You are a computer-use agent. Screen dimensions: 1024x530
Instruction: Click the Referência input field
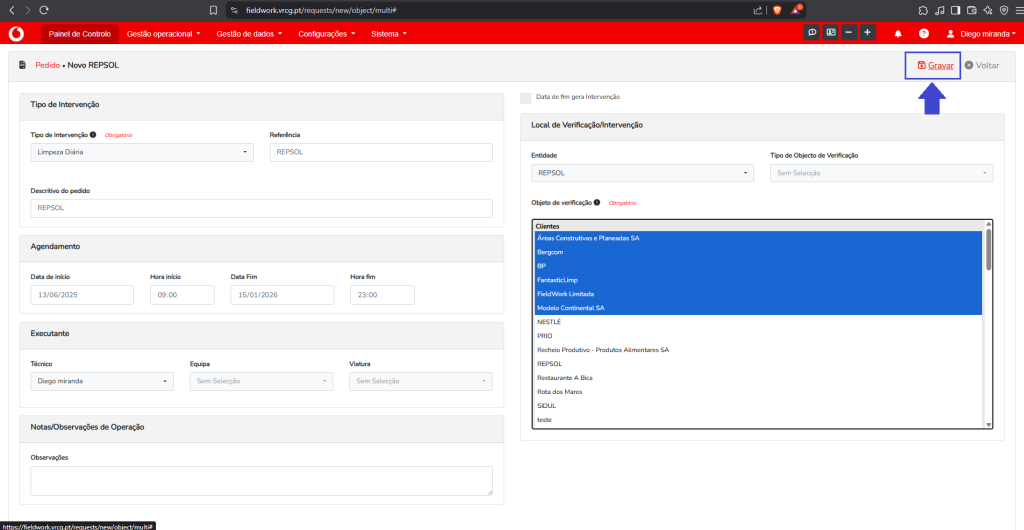tap(381, 152)
